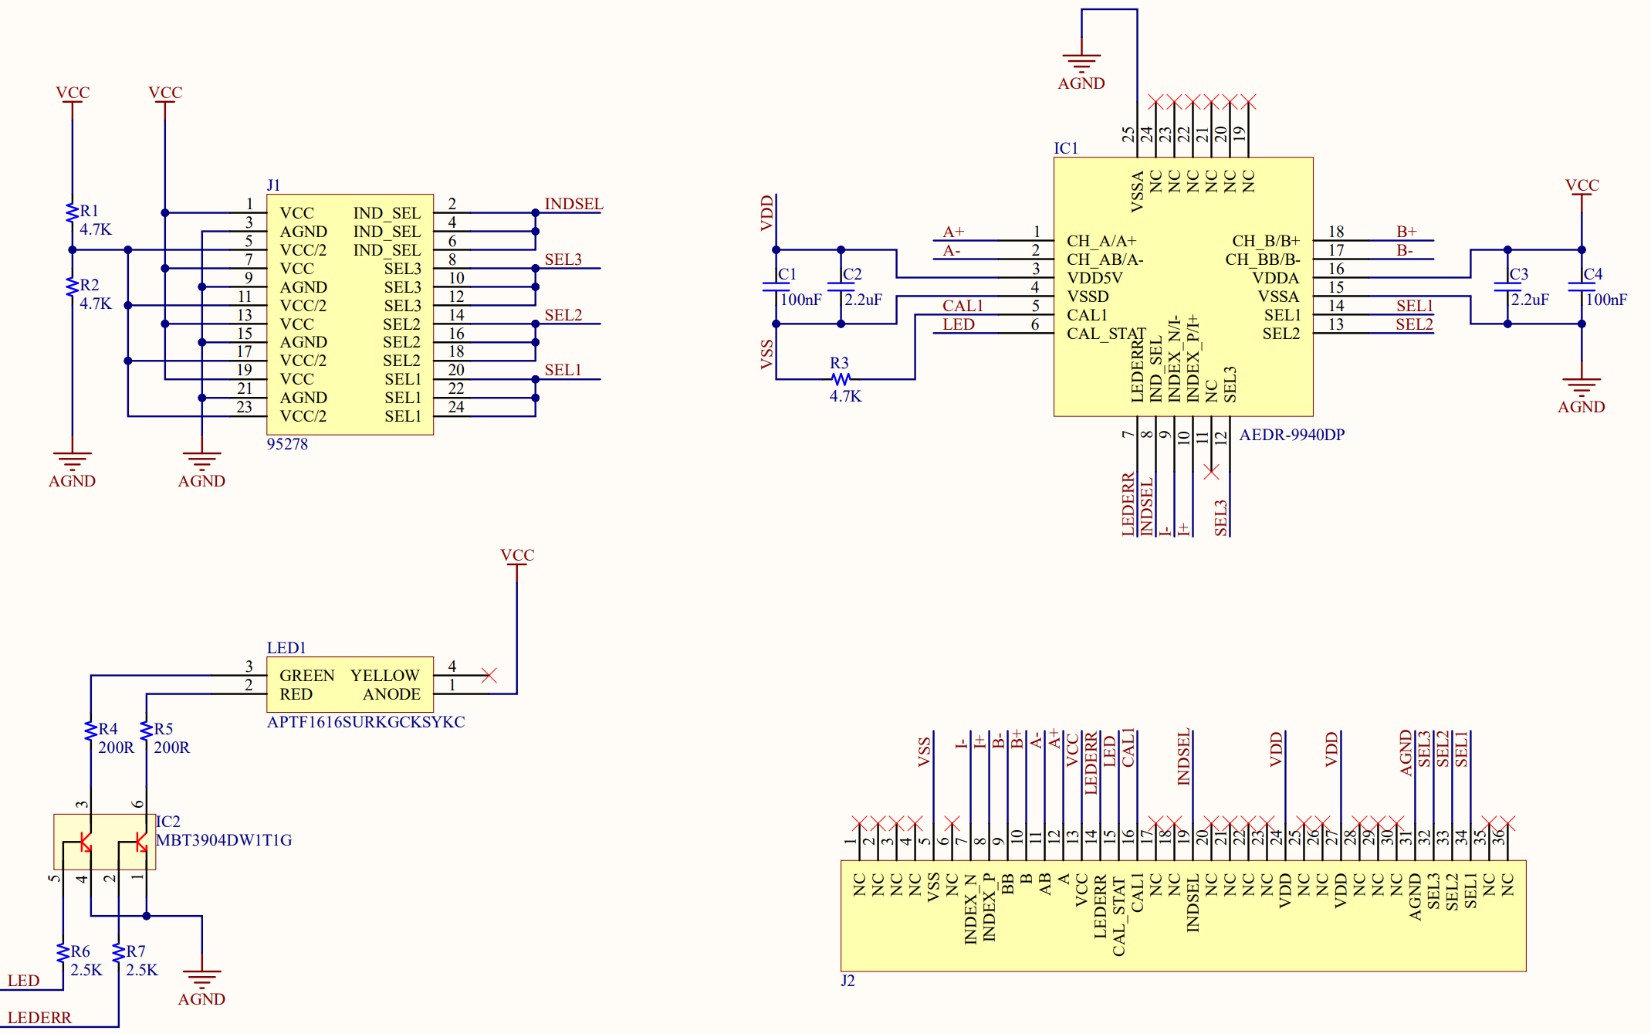Viewport: 1651px width, 1034px height.
Task: Select the IC1 encoder chip body
Action: (1183, 286)
